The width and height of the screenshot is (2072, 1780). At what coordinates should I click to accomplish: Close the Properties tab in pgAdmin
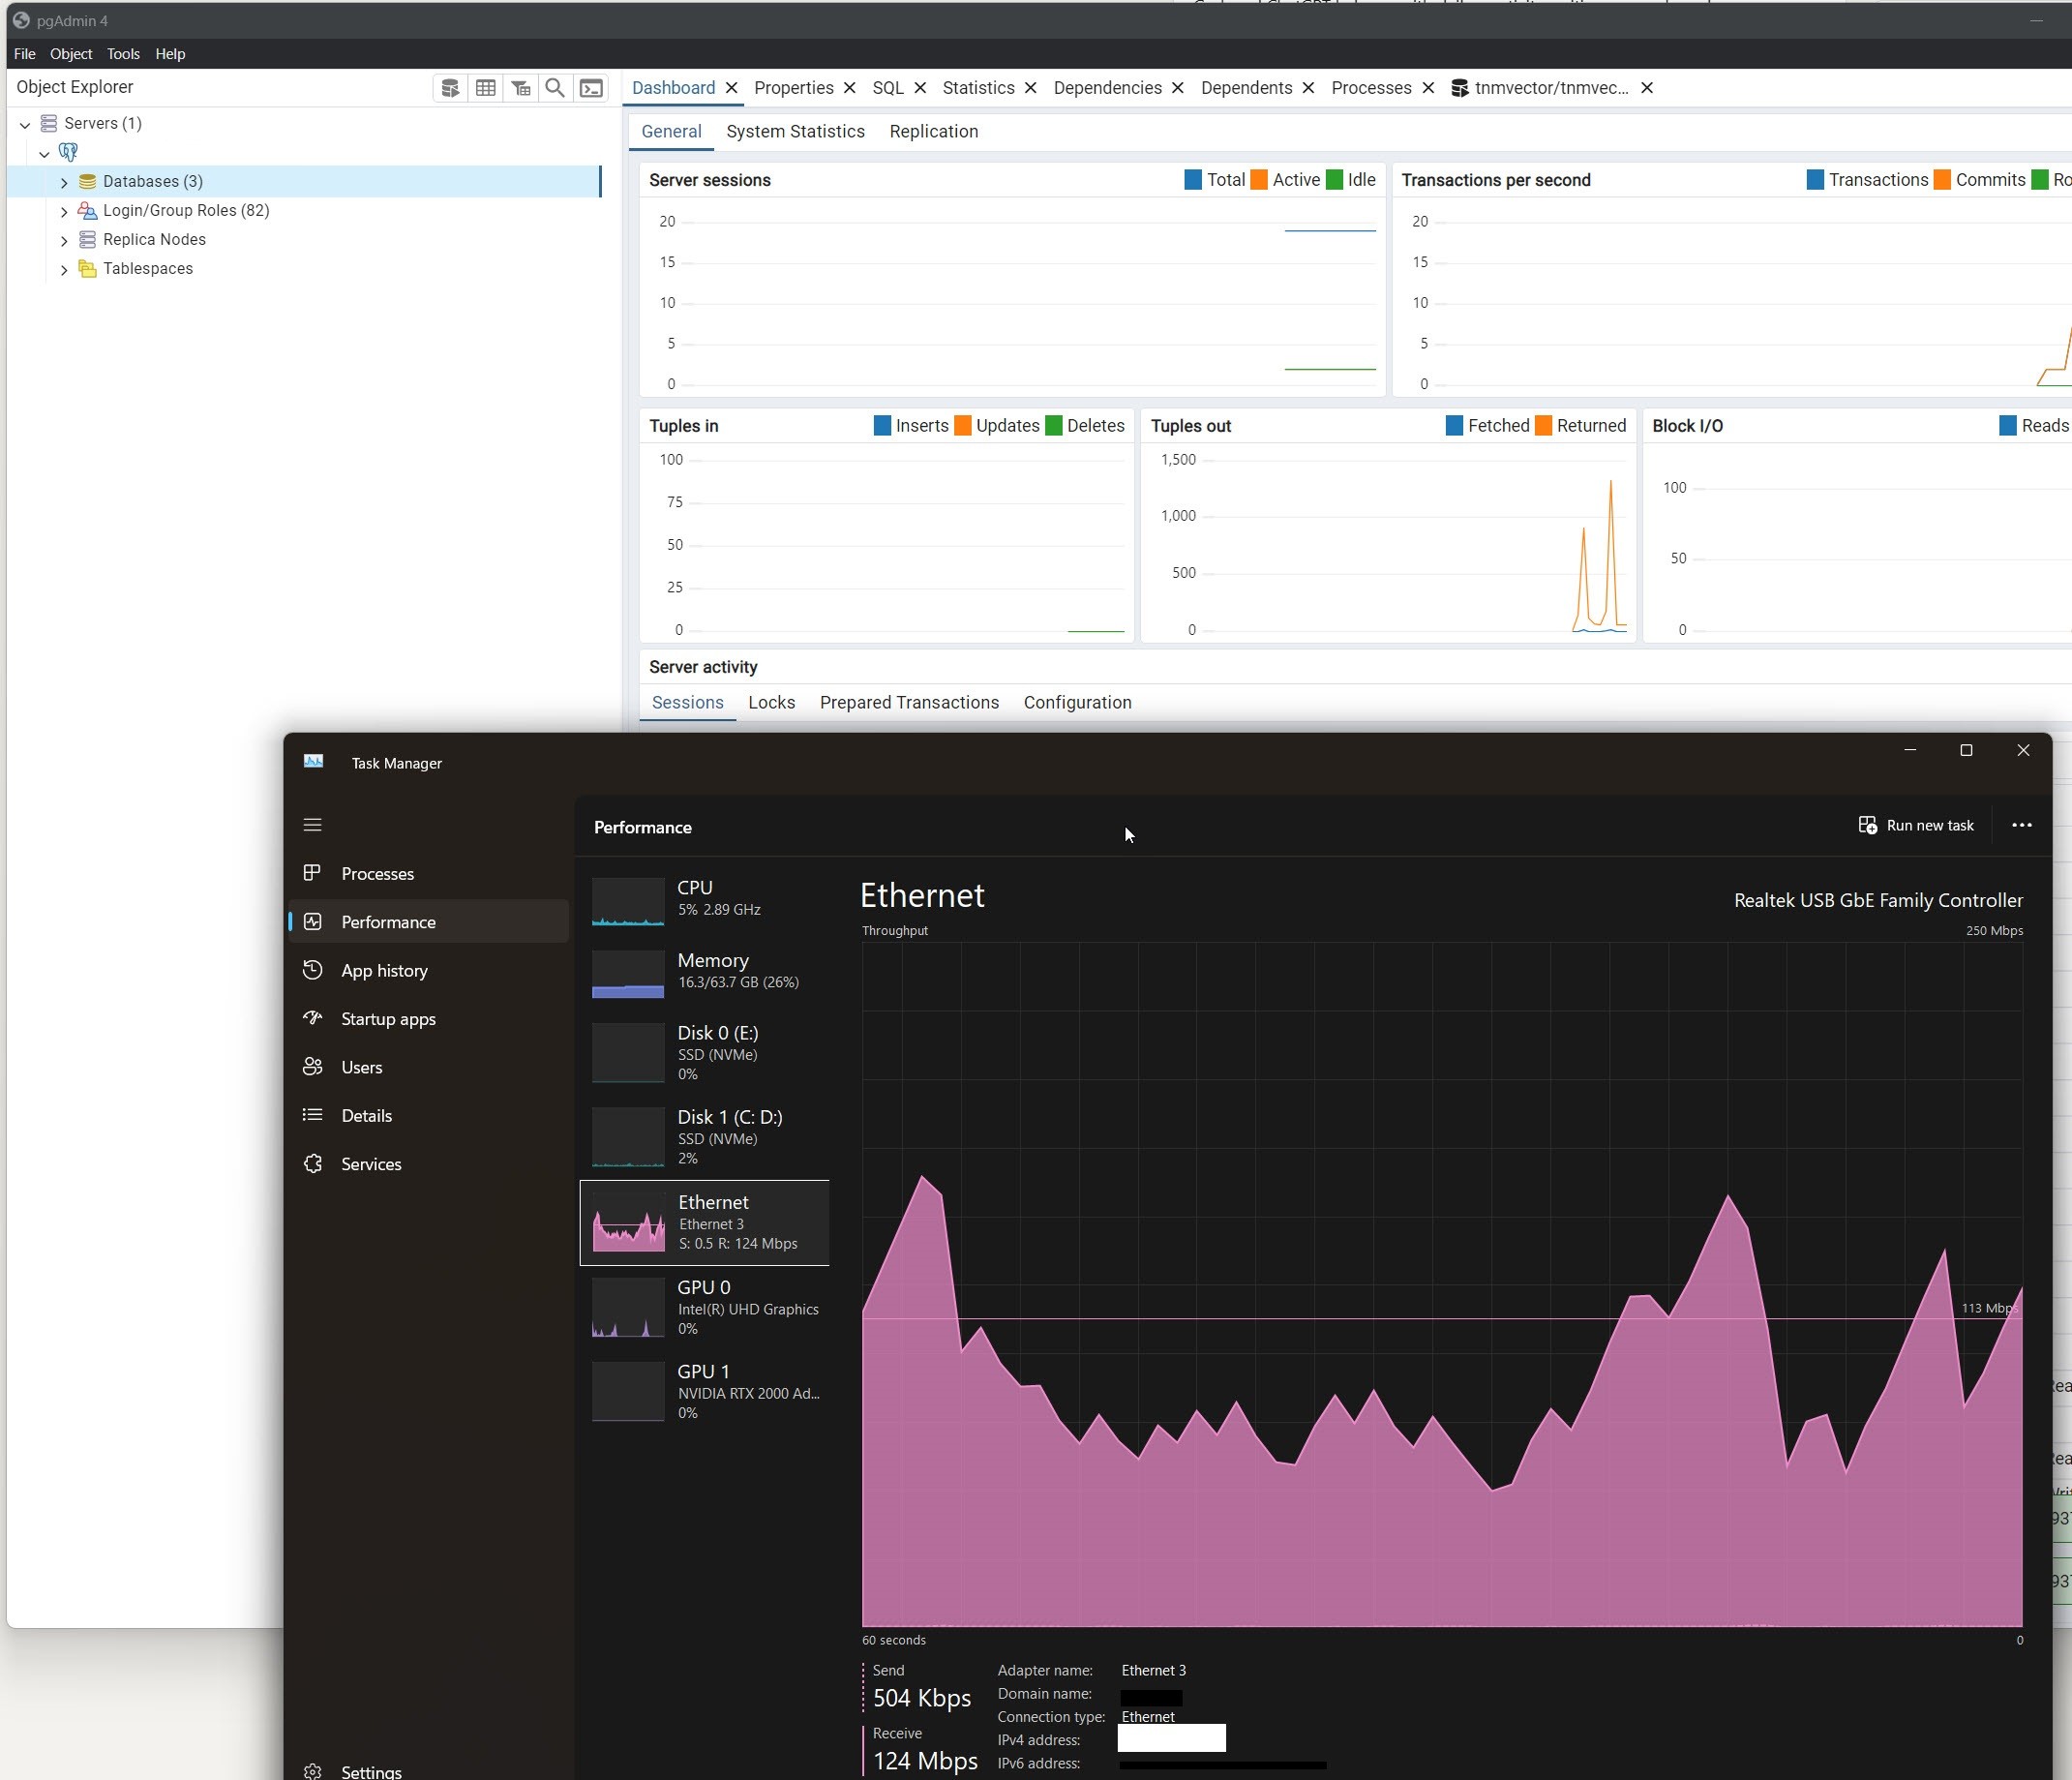[x=849, y=88]
